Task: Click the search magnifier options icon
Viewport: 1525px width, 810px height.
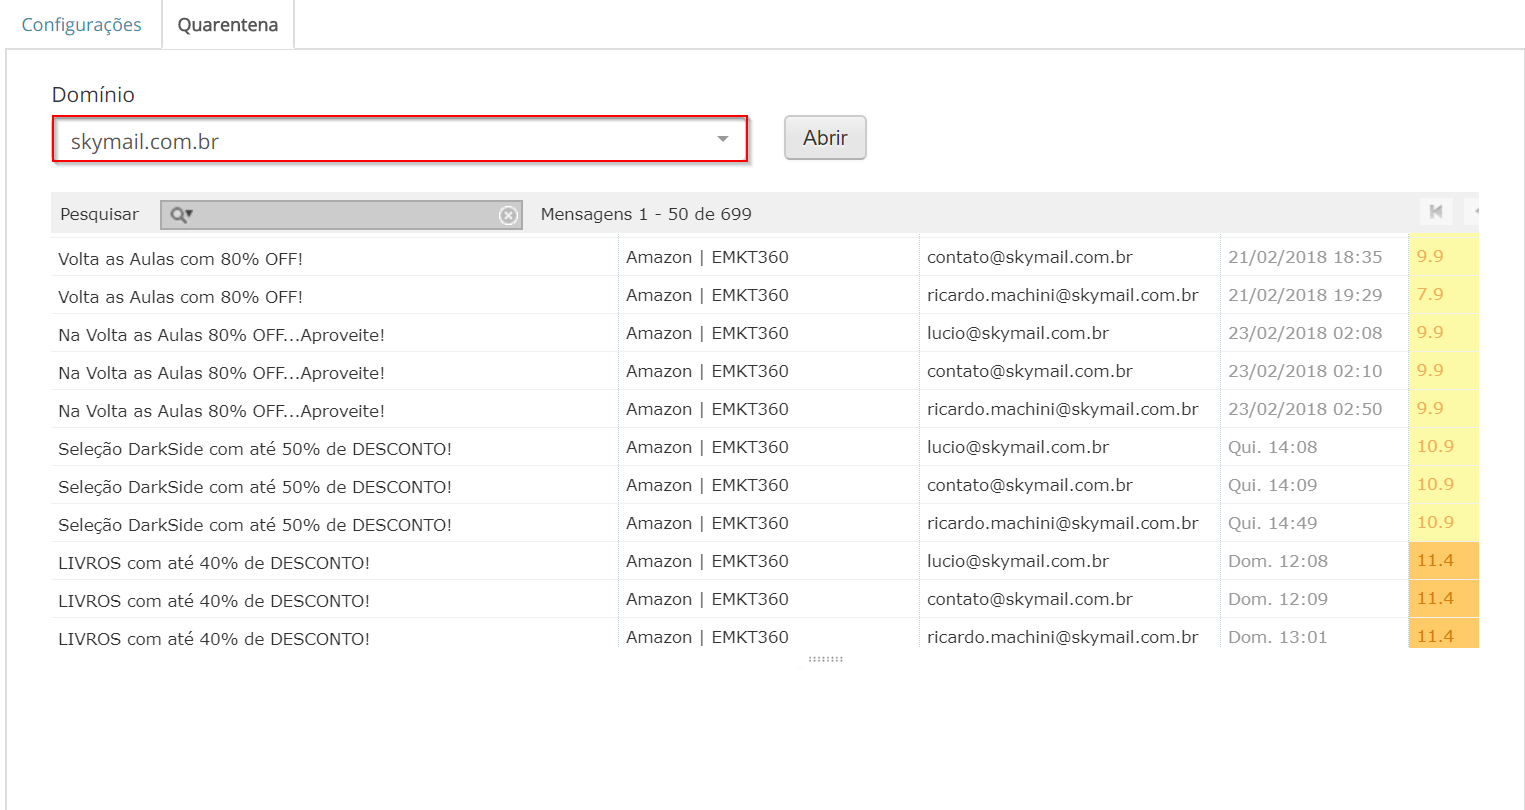Action: (181, 215)
